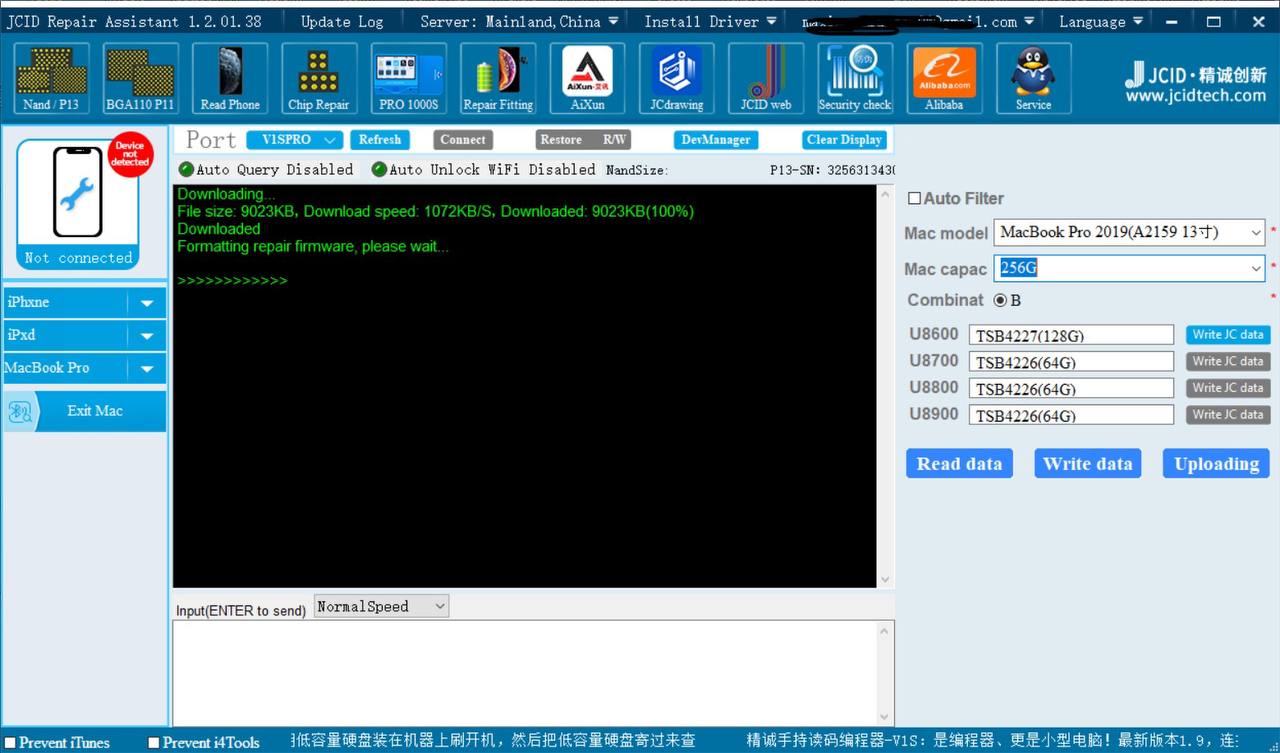The width and height of the screenshot is (1280, 753).
Task: Open the NormalSpeed dropdown
Action: pyautogui.click(x=381, y=606)
